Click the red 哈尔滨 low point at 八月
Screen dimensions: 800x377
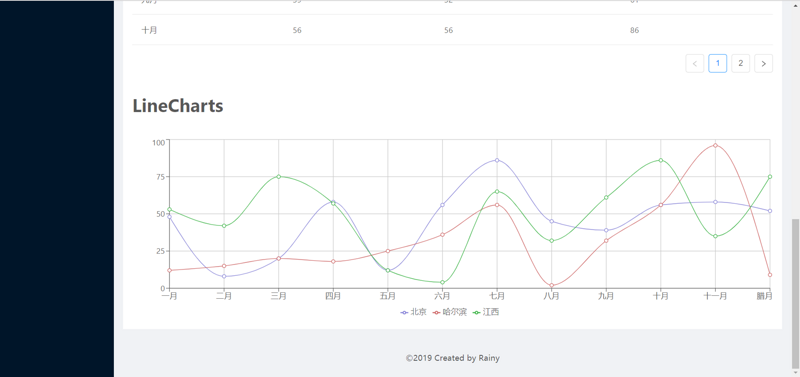point(552,285)
